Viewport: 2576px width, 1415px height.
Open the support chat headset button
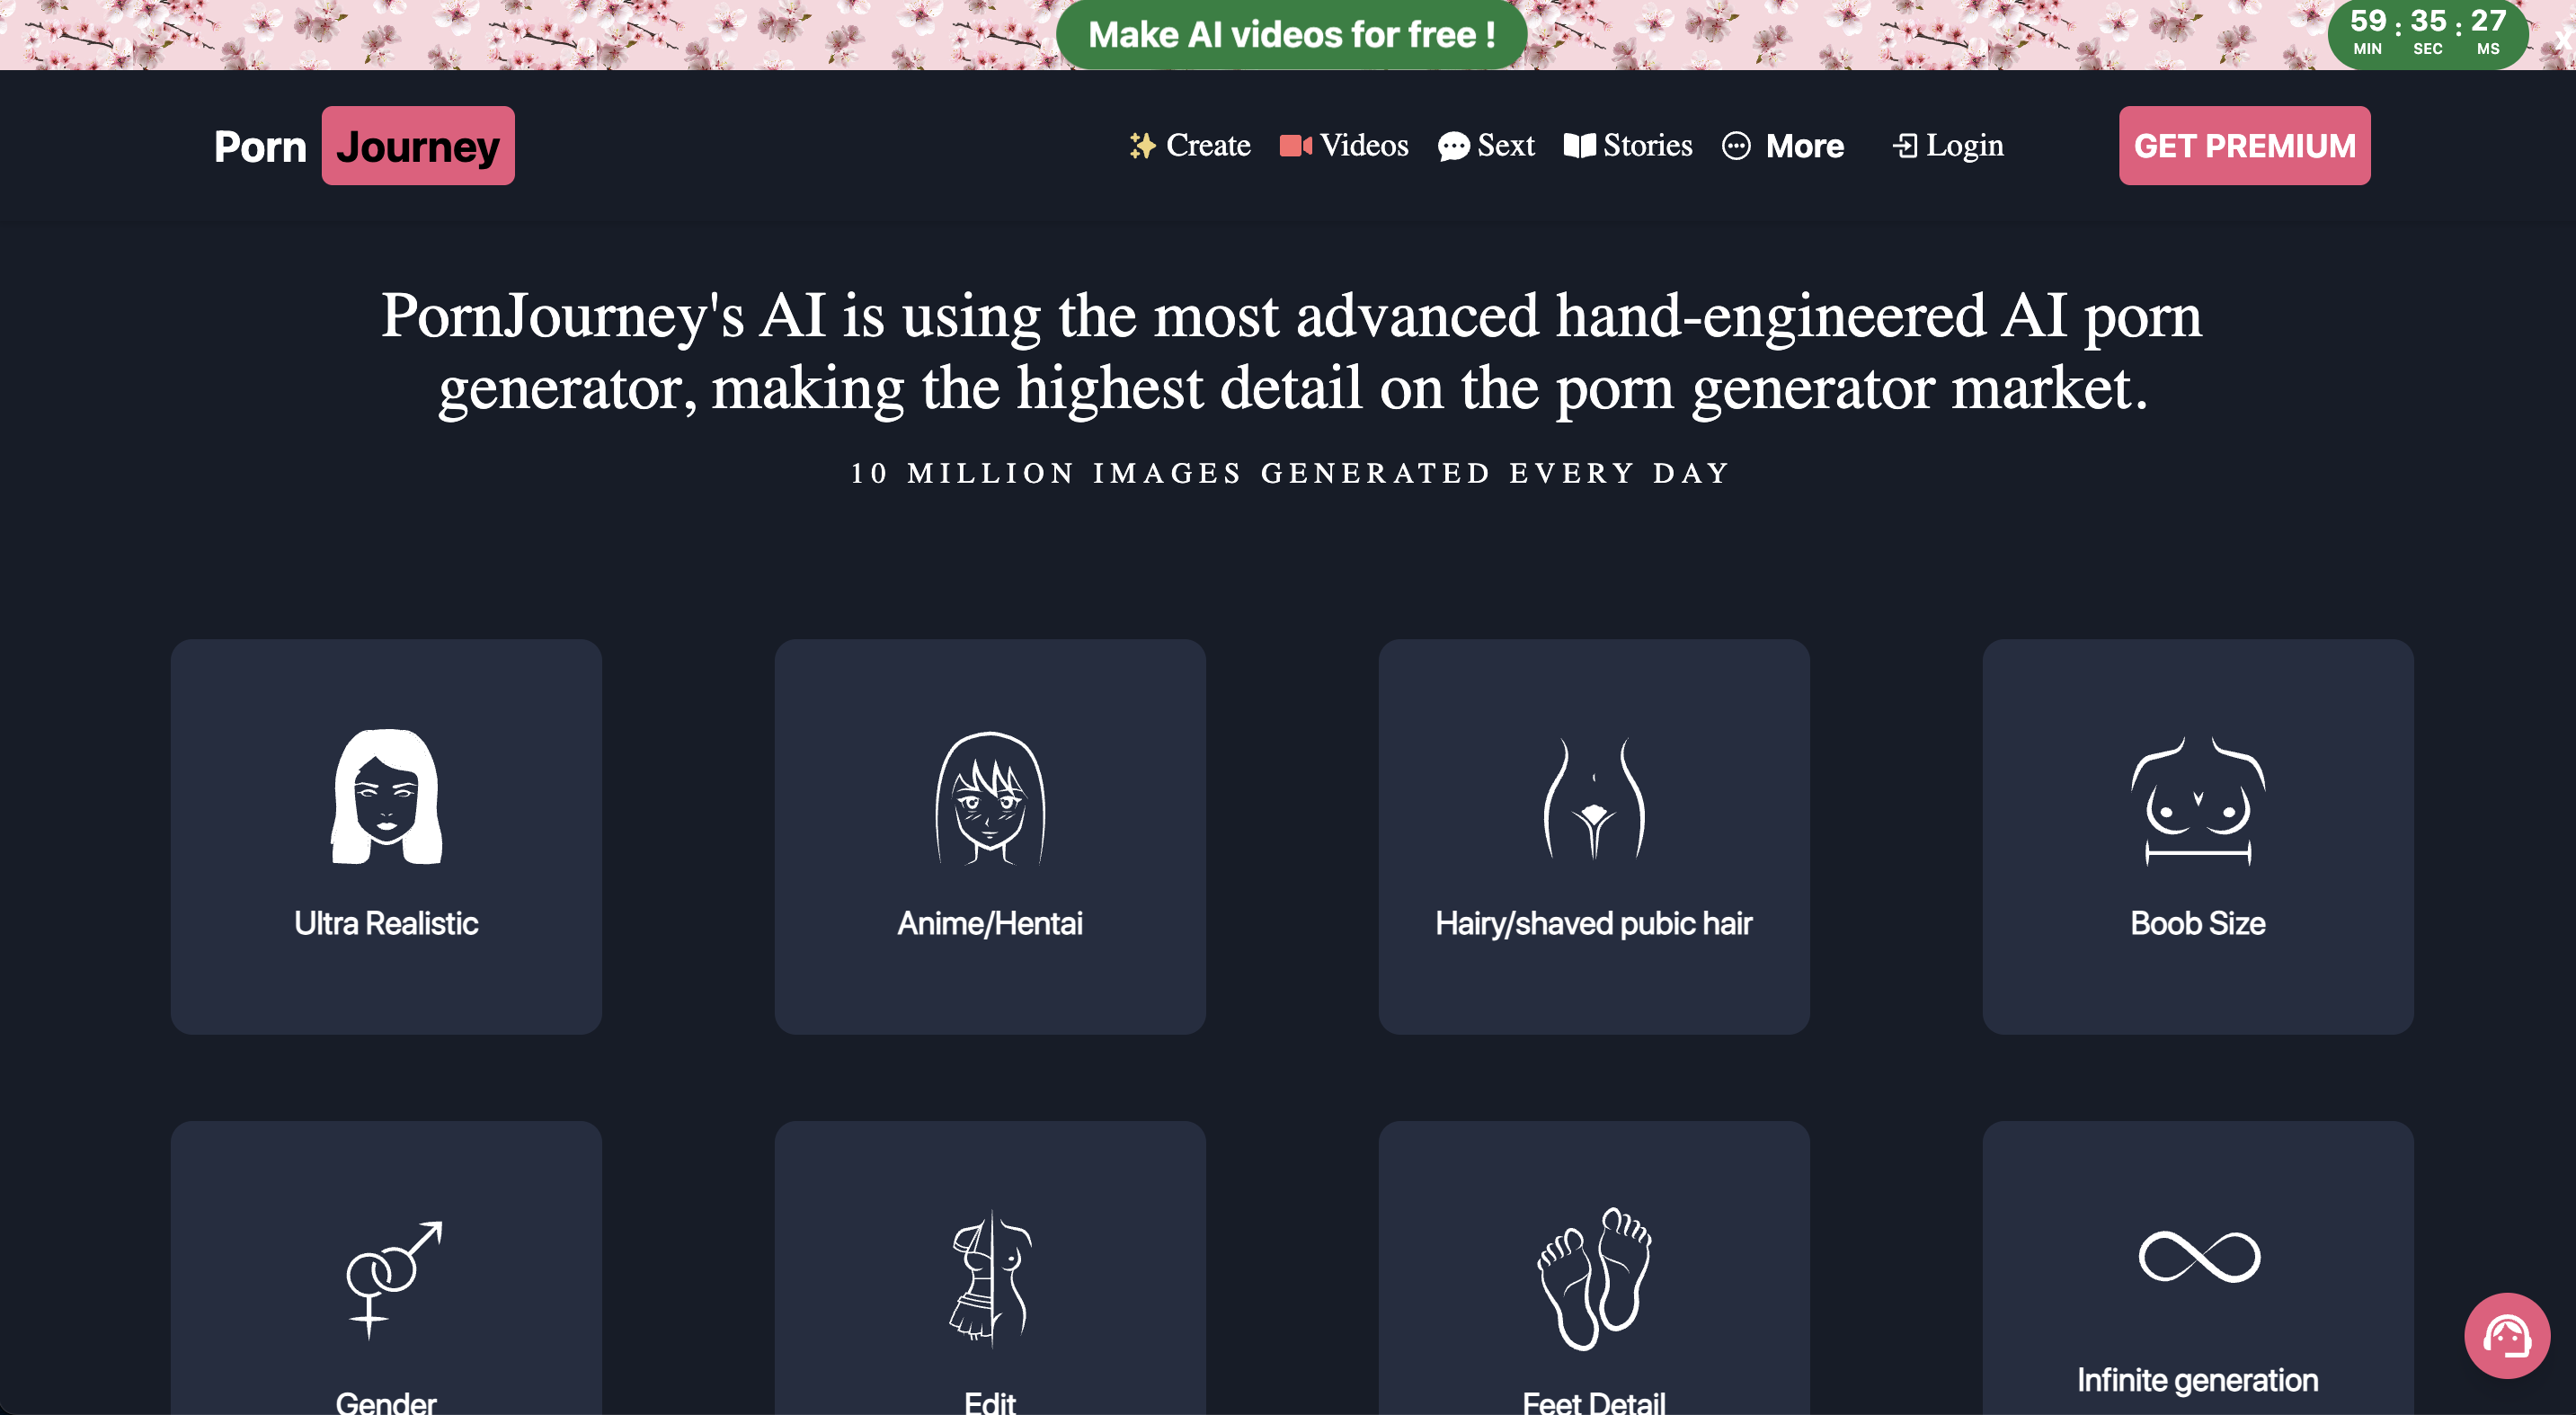point(2507,1336)
